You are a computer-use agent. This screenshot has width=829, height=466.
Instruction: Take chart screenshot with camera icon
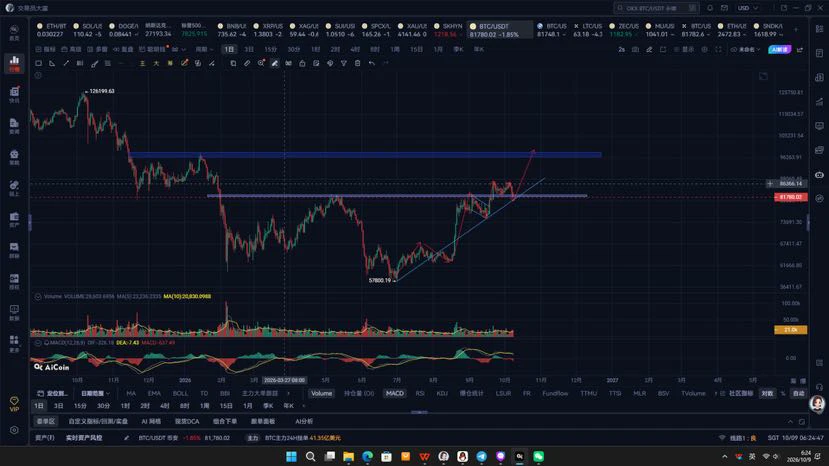[635, 49]
